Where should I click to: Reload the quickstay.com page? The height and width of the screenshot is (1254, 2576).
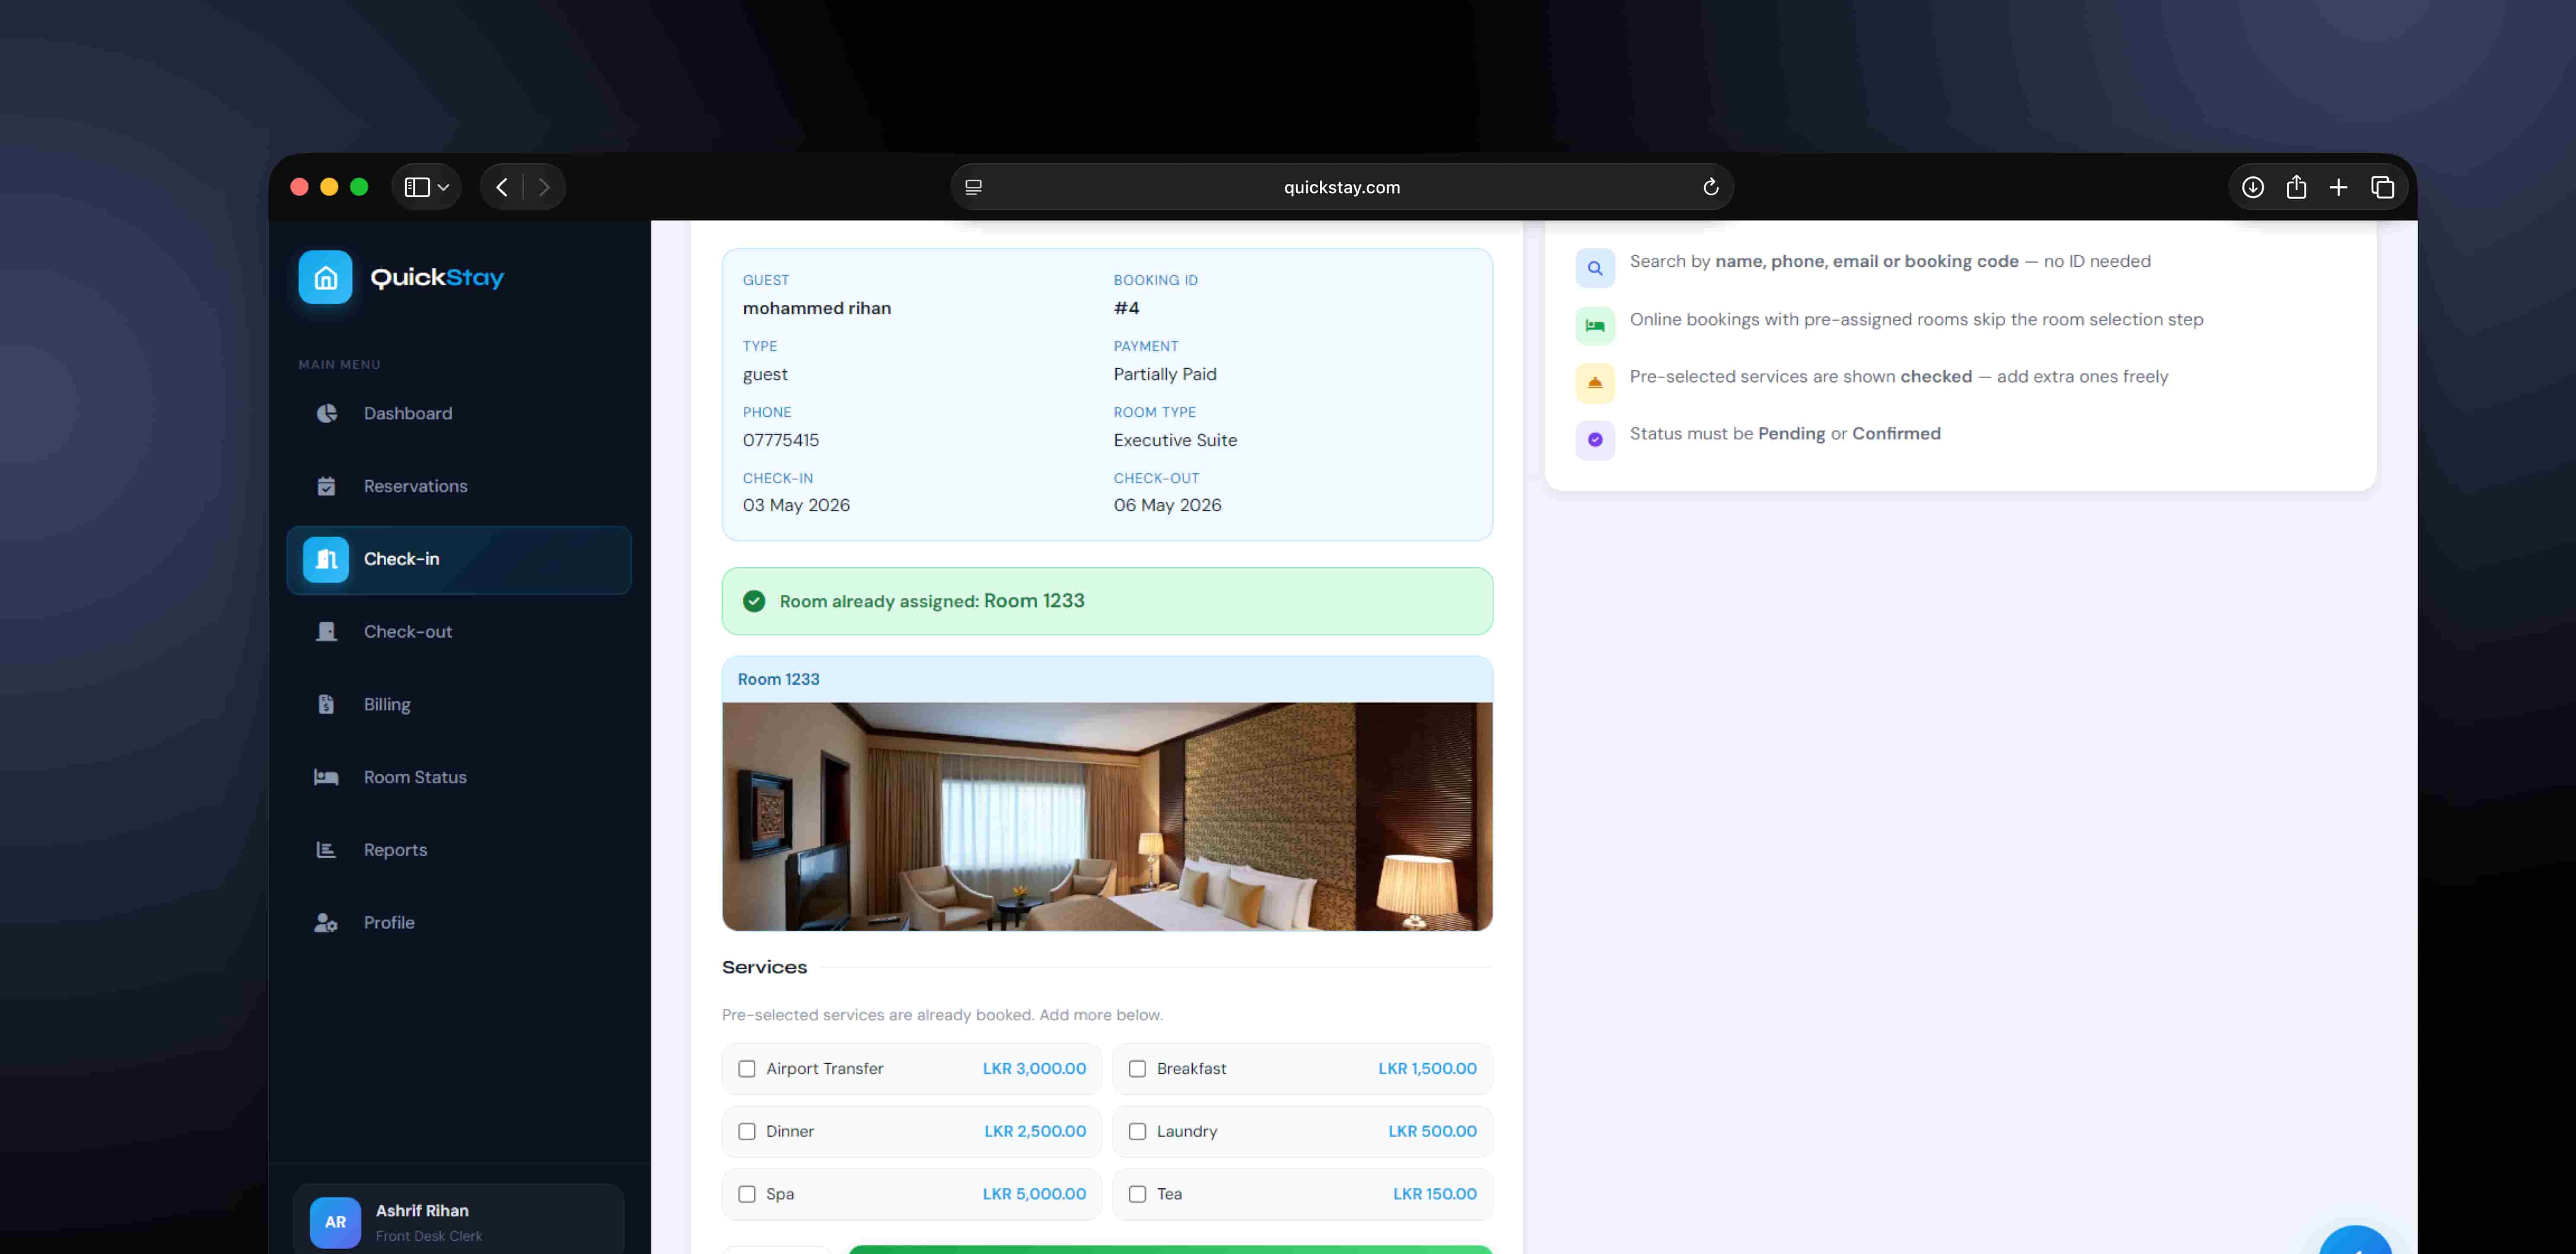(x=1711, y=187)
